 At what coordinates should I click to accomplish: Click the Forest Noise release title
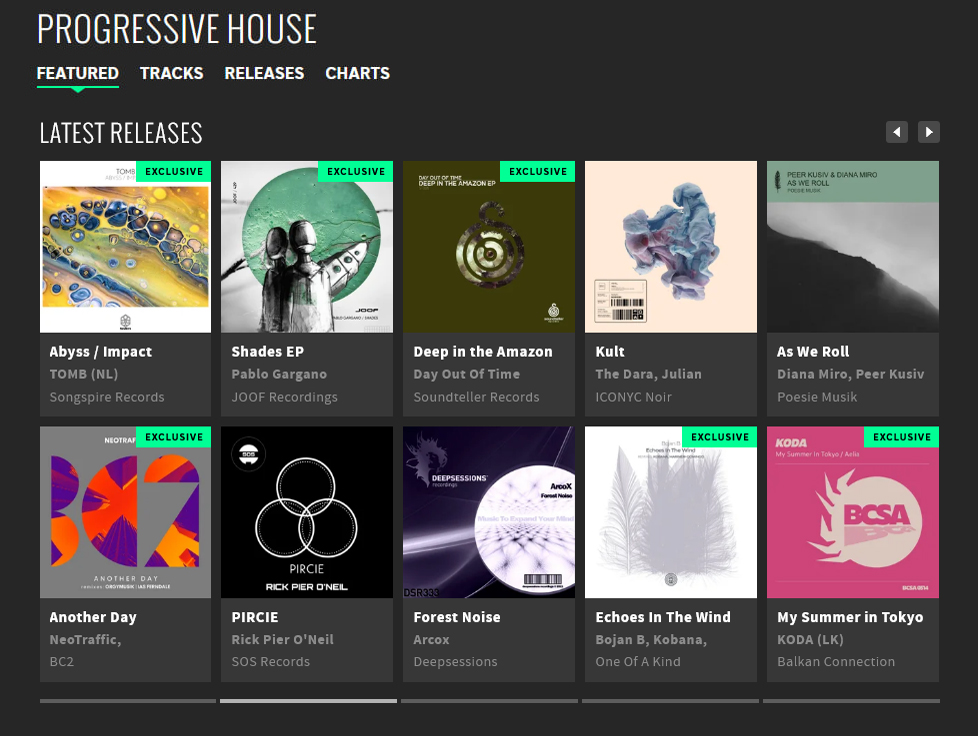(457, 617)
